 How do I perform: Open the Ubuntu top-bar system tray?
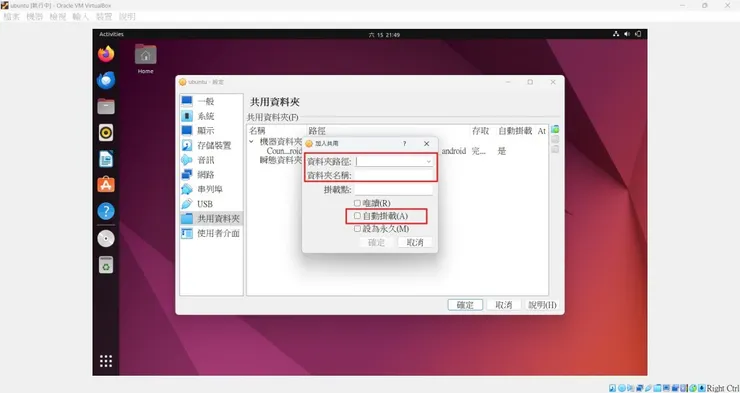point(627,34)
